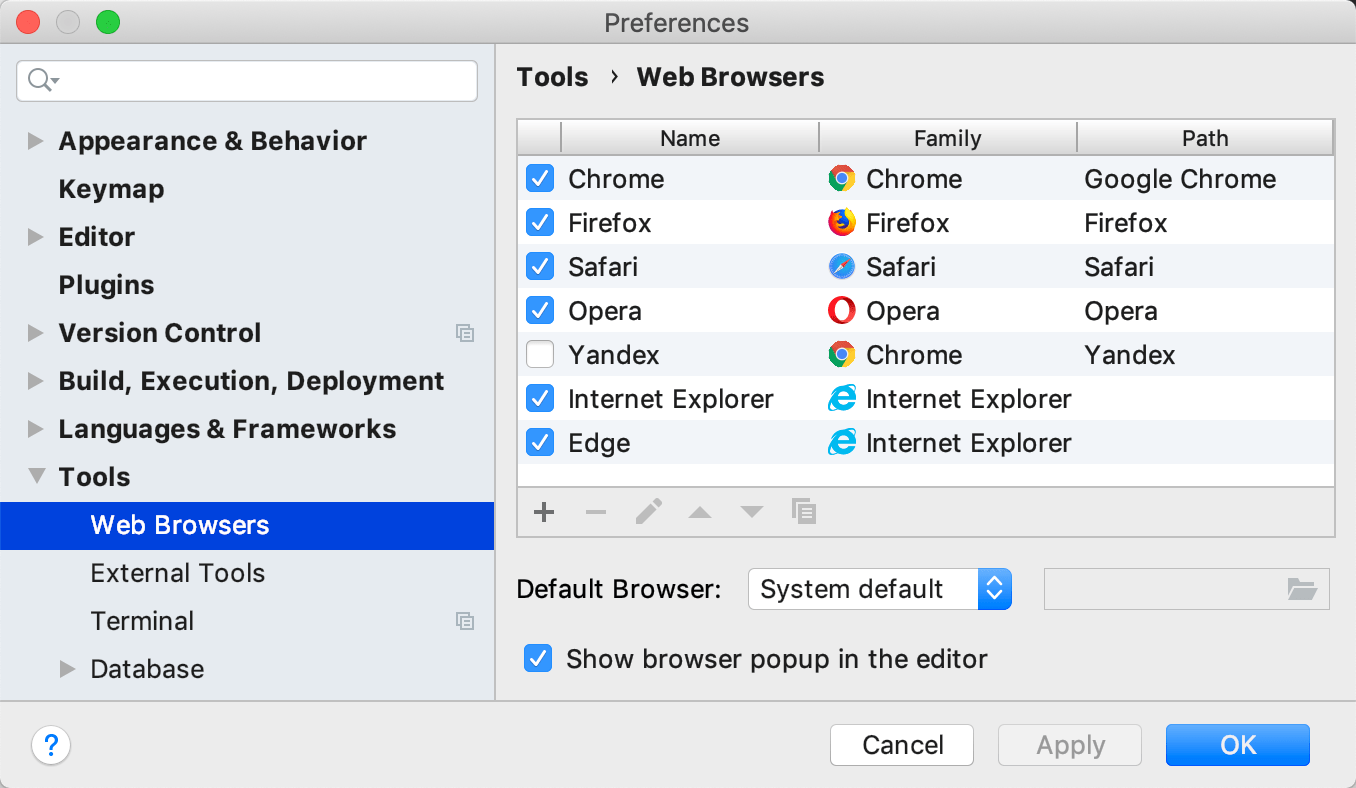Open the Keymap settings page

(110, 188)
